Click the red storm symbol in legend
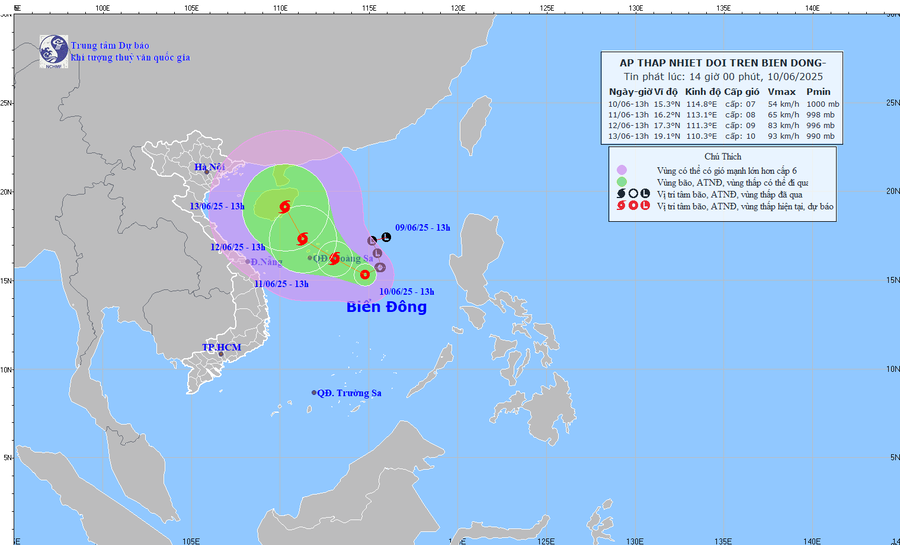 [x=621, y=206]
